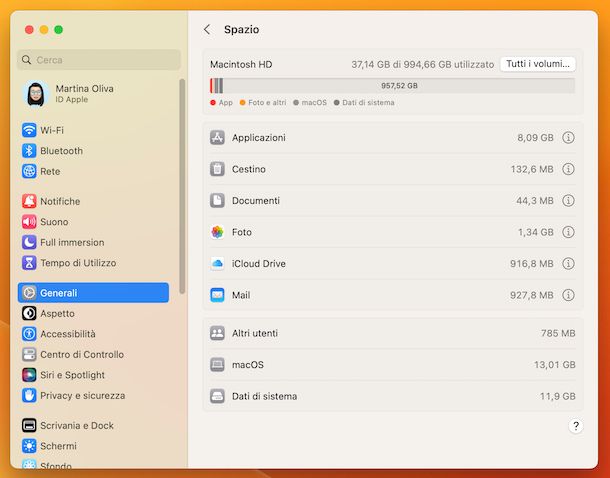Select Full immersion in sidebar
The image size is (610, 478).
coord(93,243)
